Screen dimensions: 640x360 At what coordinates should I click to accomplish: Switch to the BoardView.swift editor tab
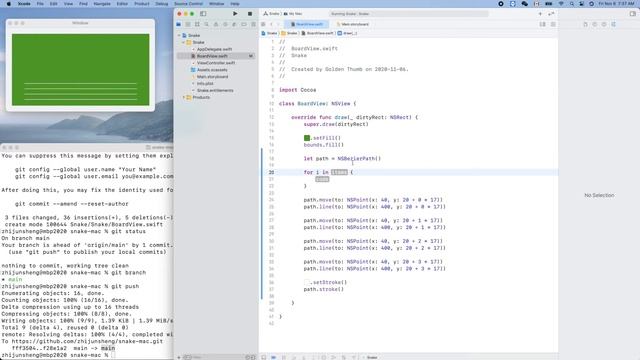coord(307,24)
